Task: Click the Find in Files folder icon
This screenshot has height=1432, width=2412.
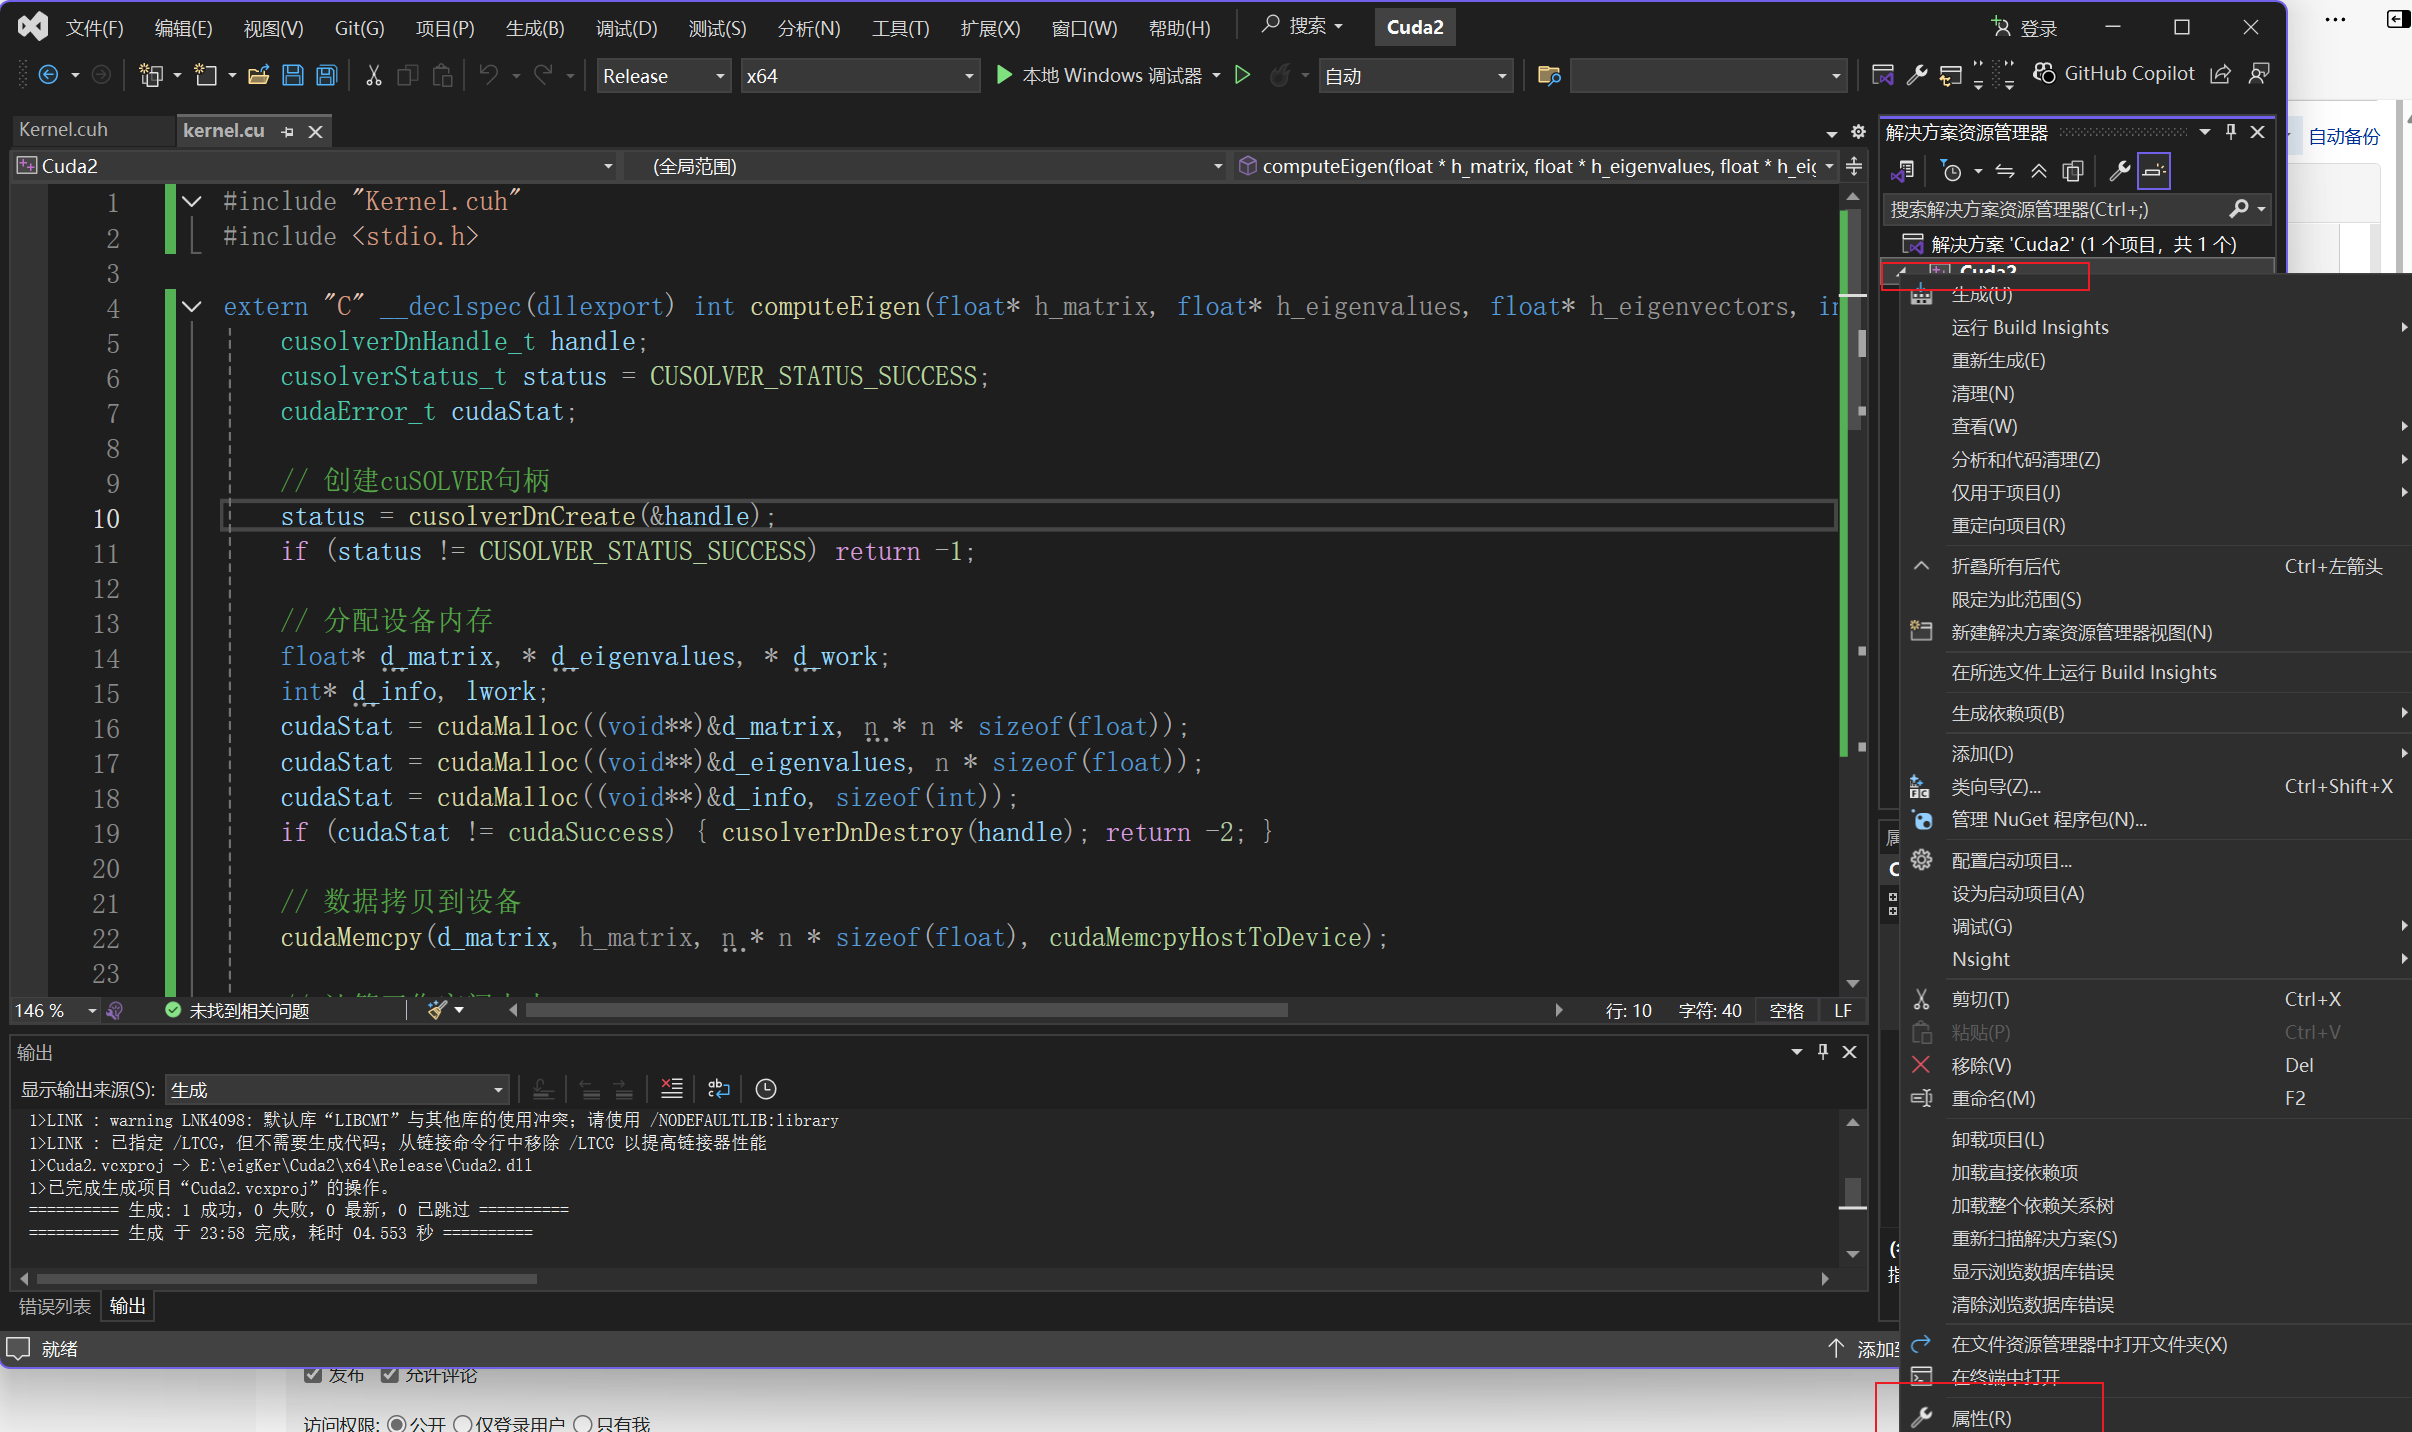Action: [1549, 76]
